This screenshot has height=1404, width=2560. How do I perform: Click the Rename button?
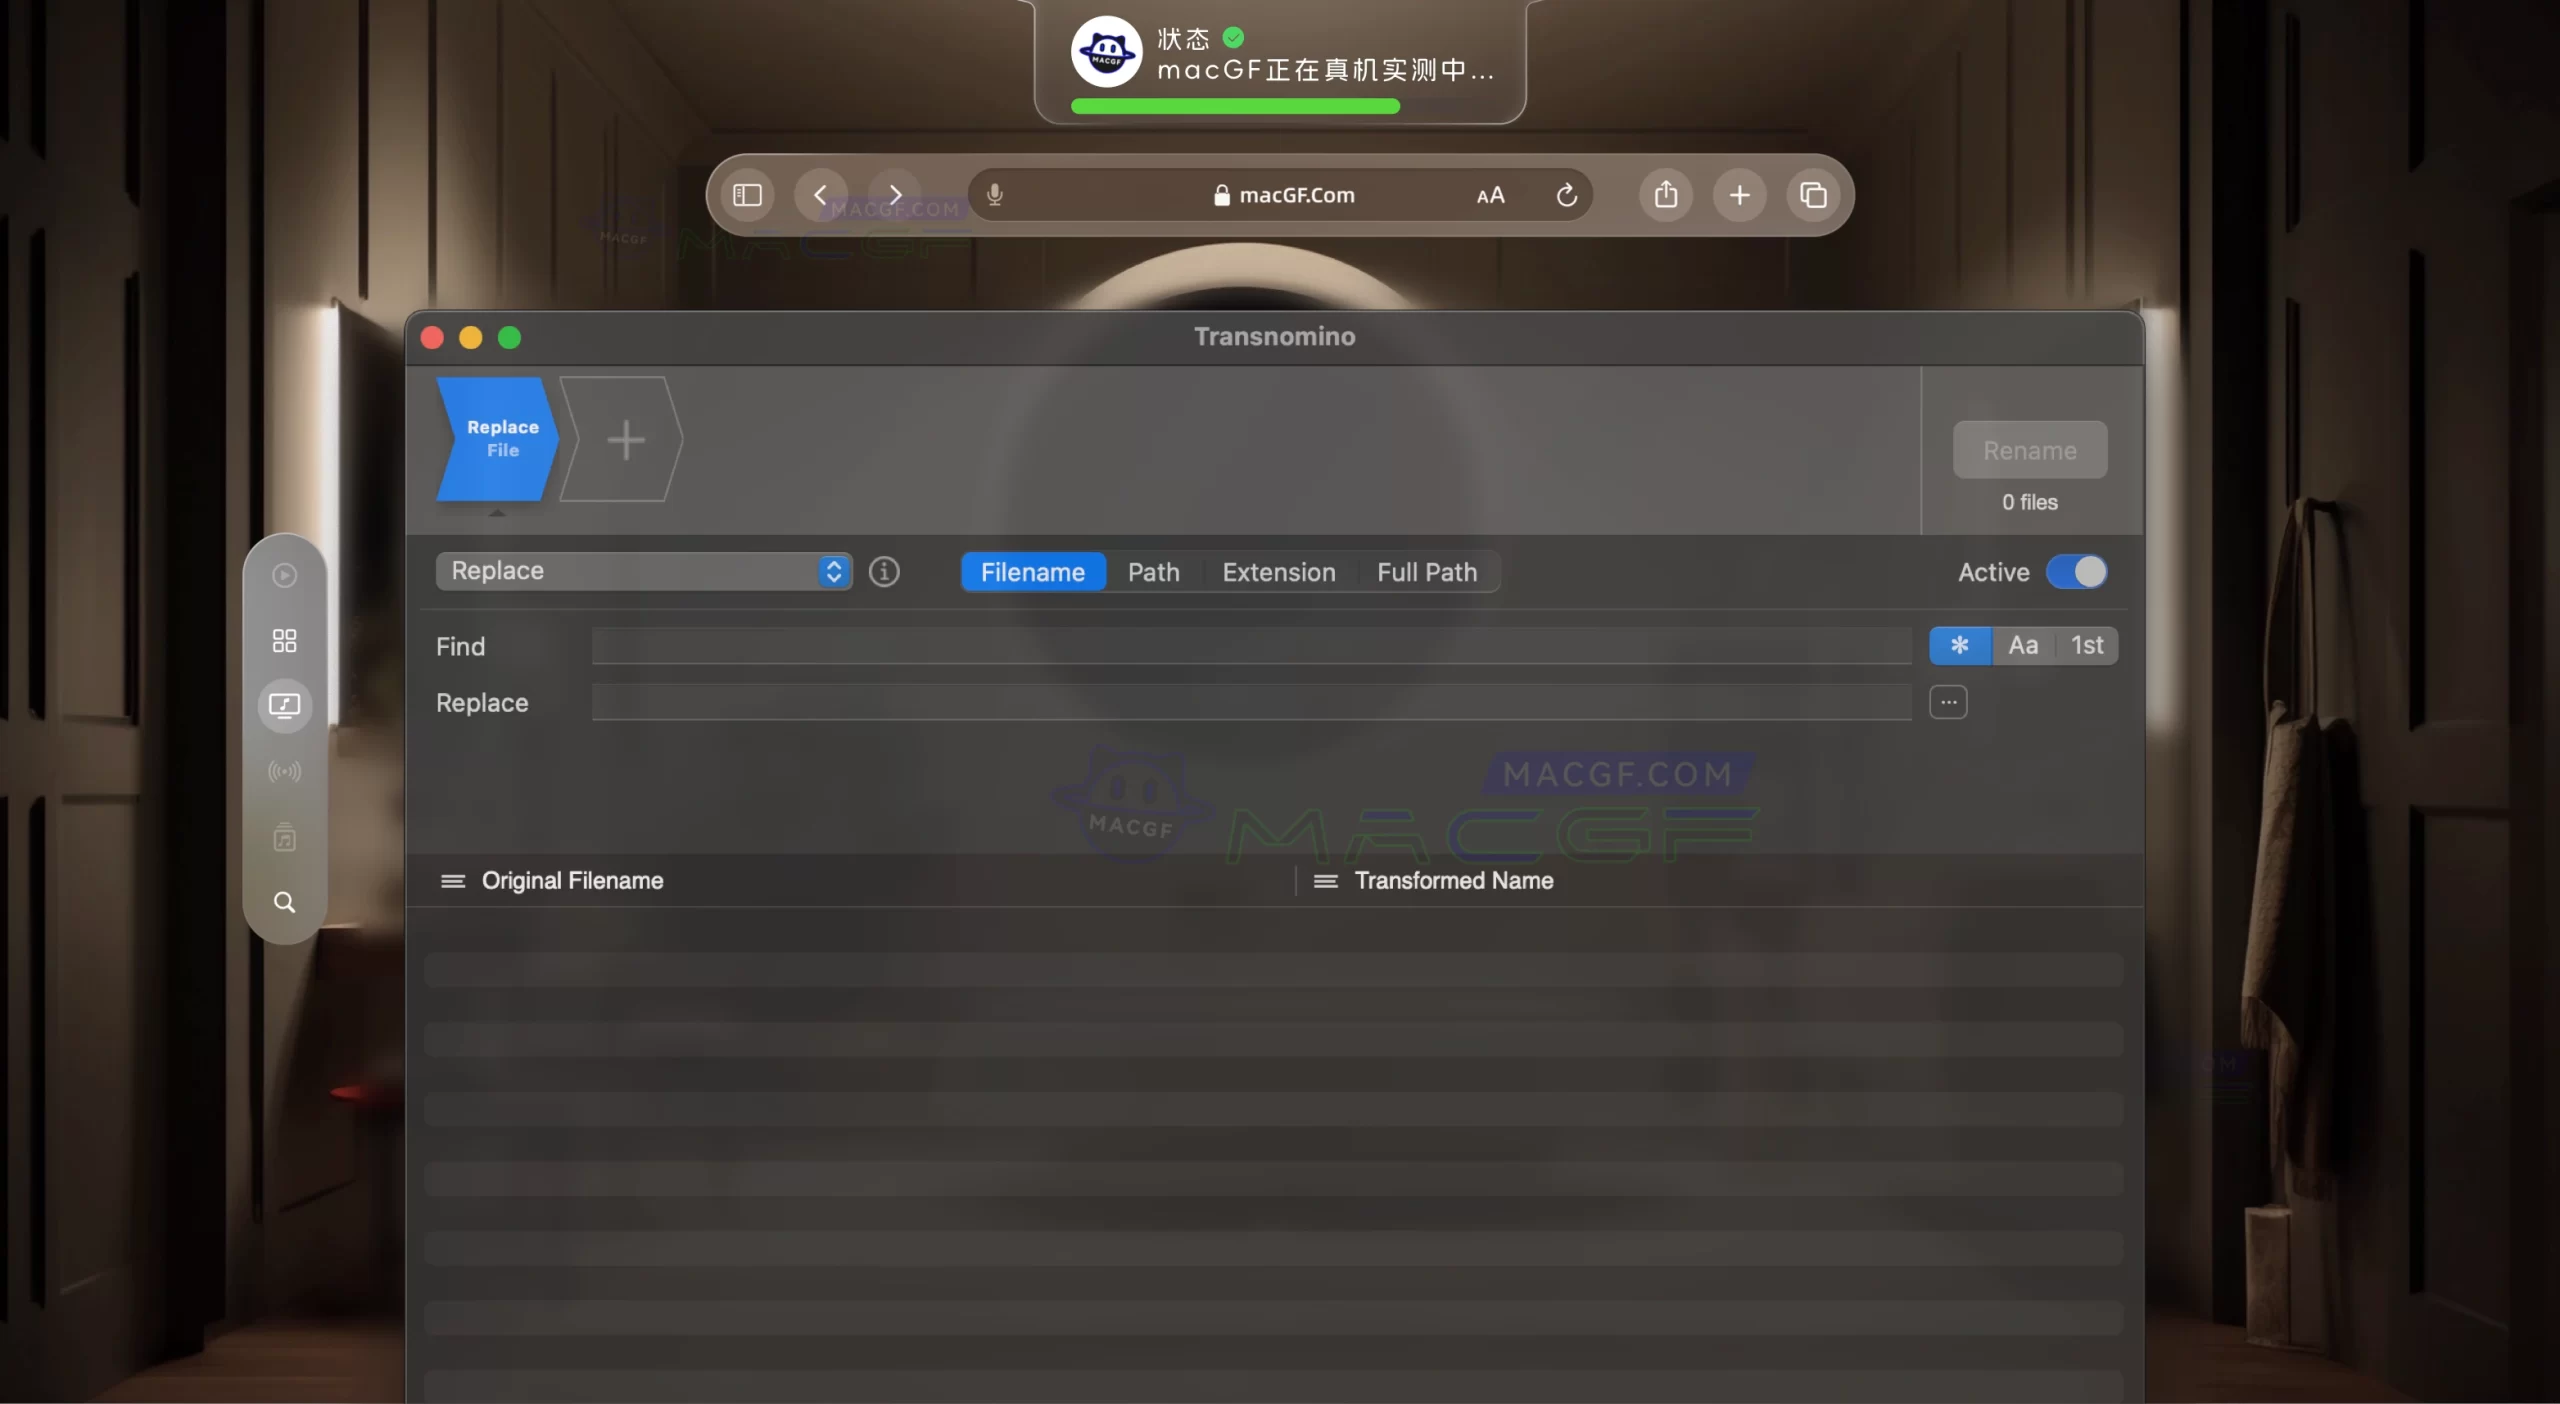2028,449
